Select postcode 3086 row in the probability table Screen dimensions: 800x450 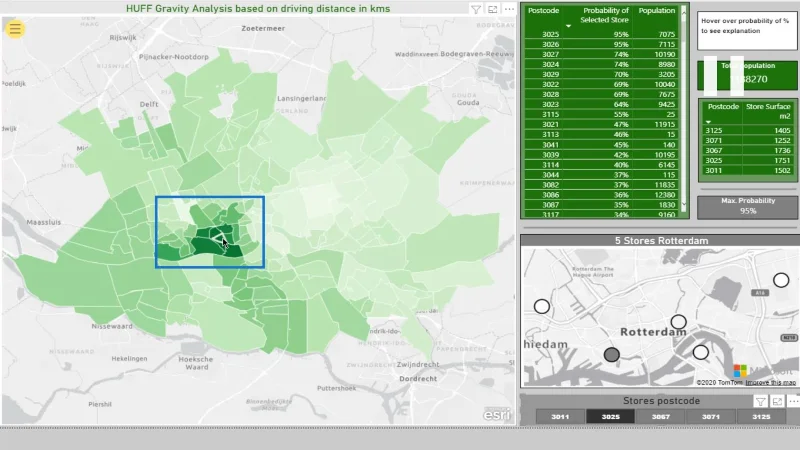[601, 194]
